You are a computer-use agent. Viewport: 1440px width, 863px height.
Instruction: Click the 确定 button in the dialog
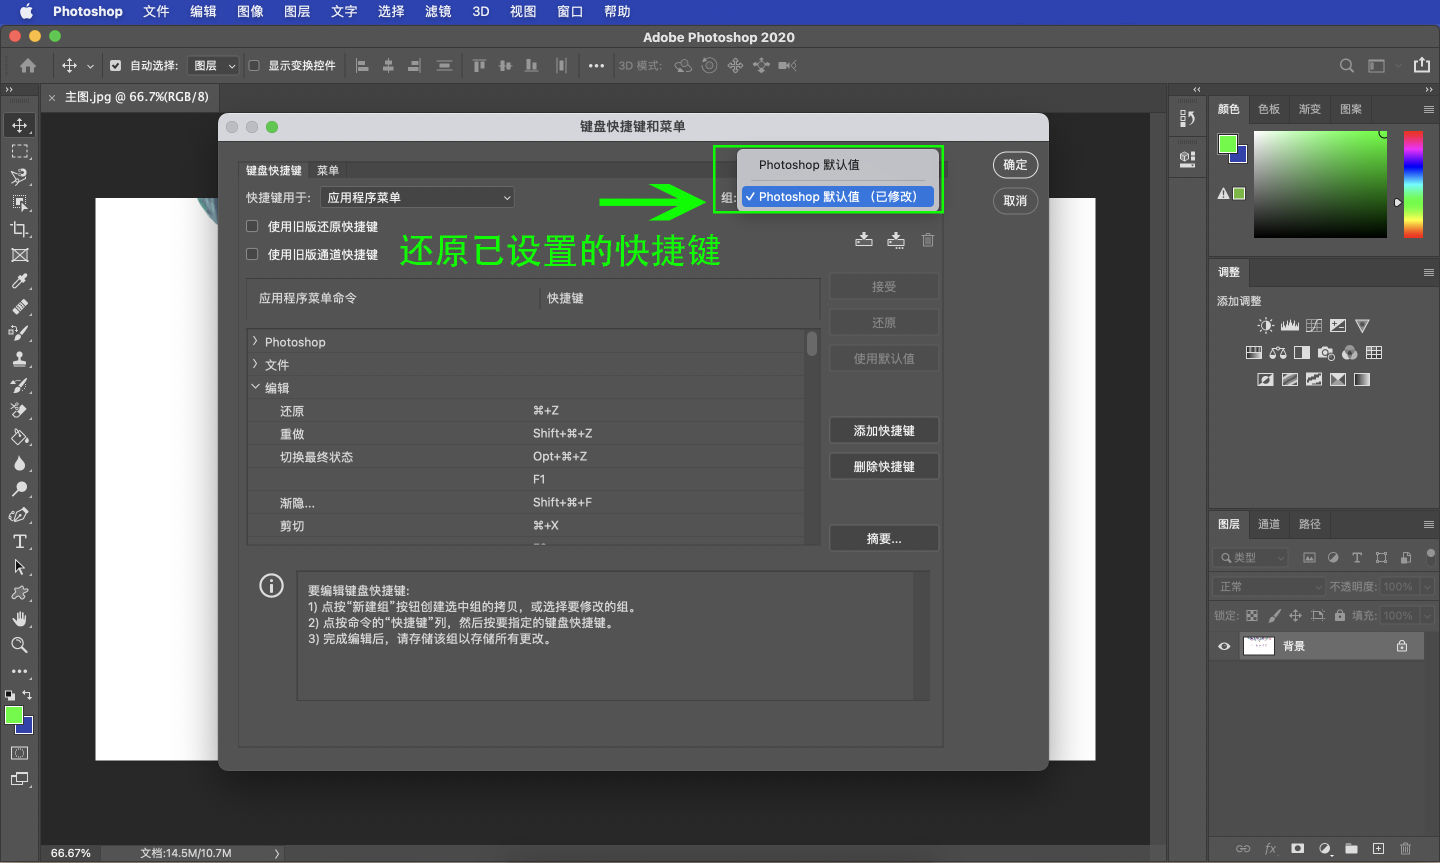pos(1015,165)
